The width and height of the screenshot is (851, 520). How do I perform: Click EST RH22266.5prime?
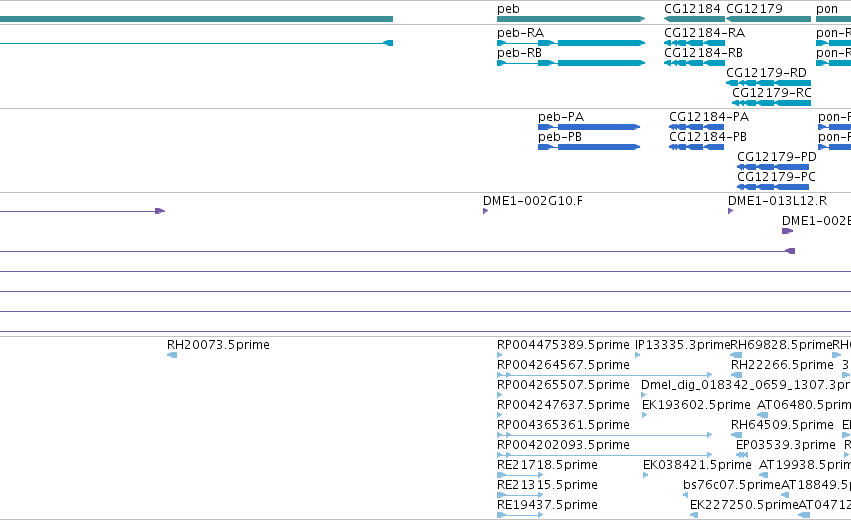tap(782, 365)
